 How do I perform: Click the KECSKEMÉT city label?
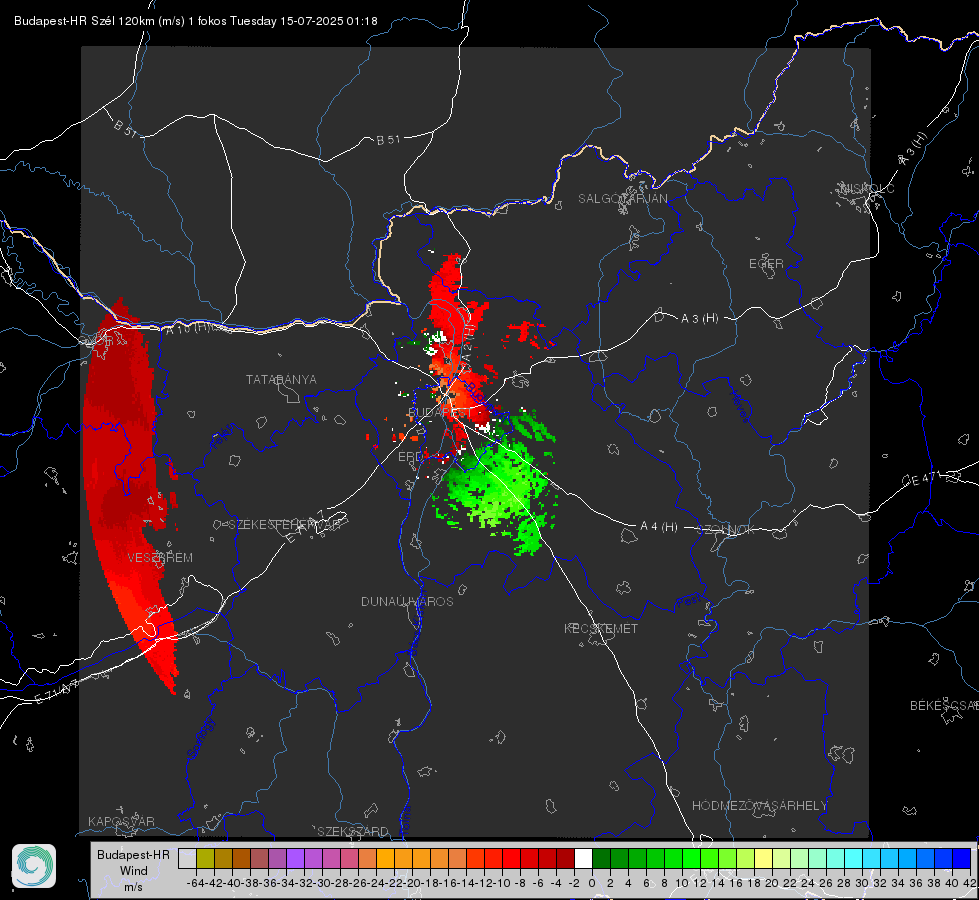[x=601, y=628]
